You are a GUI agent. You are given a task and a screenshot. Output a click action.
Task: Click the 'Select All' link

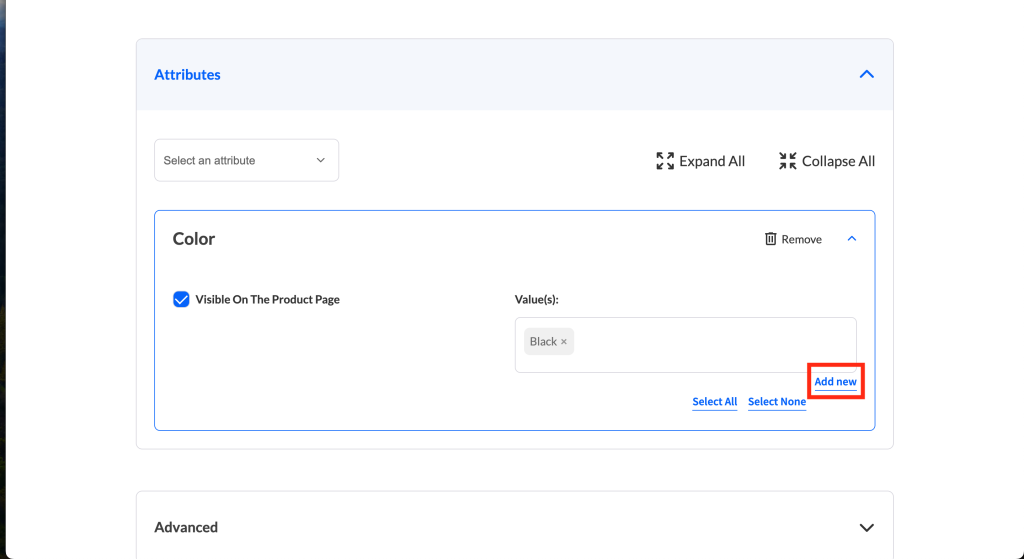click(x=714, y=402)
